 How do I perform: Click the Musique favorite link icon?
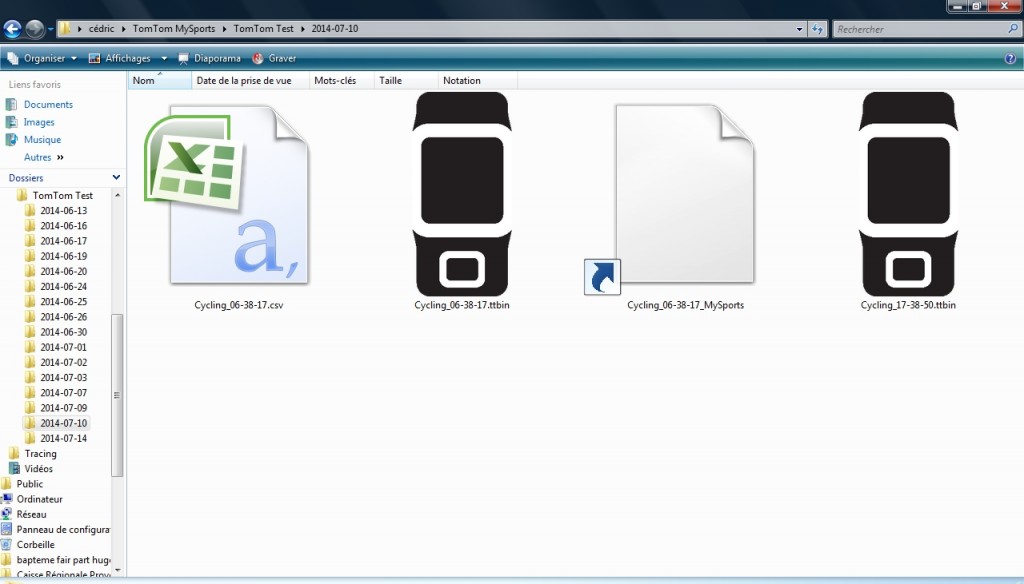11,140
